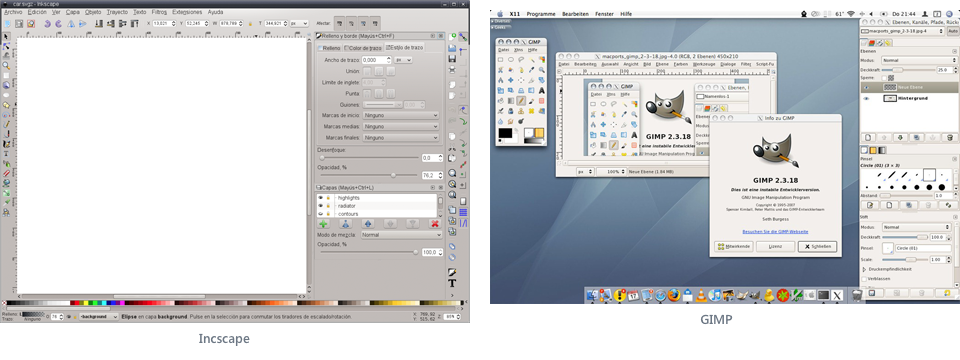Screen dimensions: 960x360
Task: Open the Modus dropdown in Ebenen panel
Action: pos(920,60)
